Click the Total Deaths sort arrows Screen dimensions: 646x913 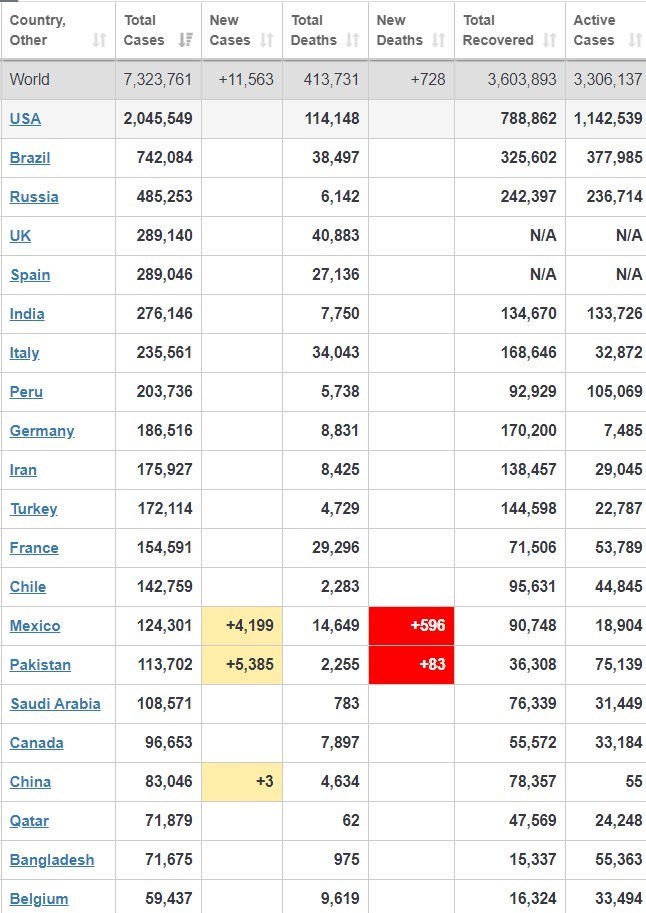(x=352, y=40)
